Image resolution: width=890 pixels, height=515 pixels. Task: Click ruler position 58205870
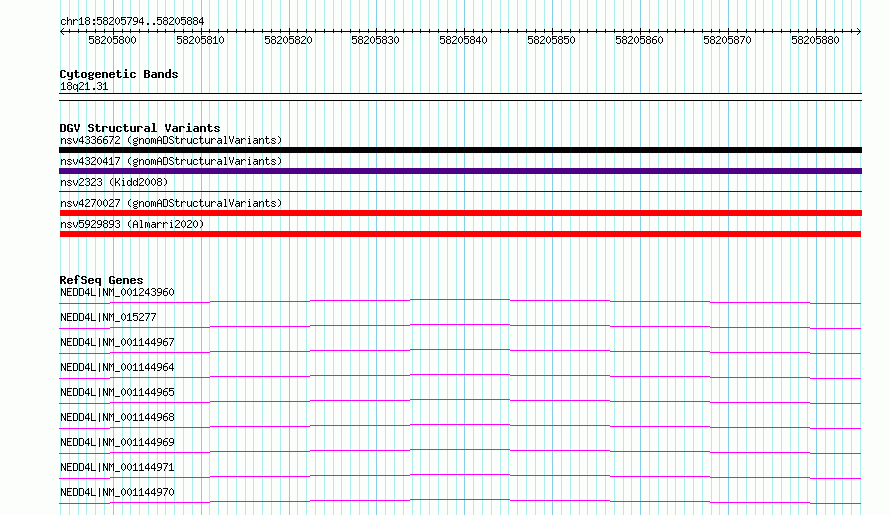point(727,40)
